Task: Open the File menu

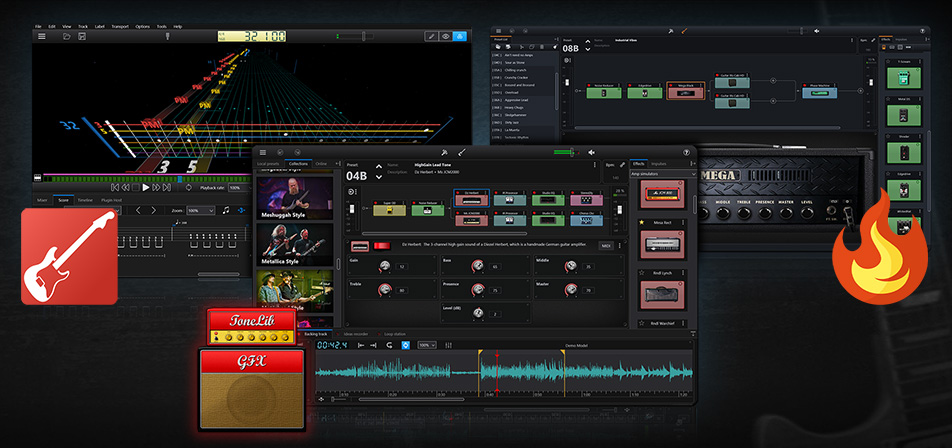Action: coord(38,27)
